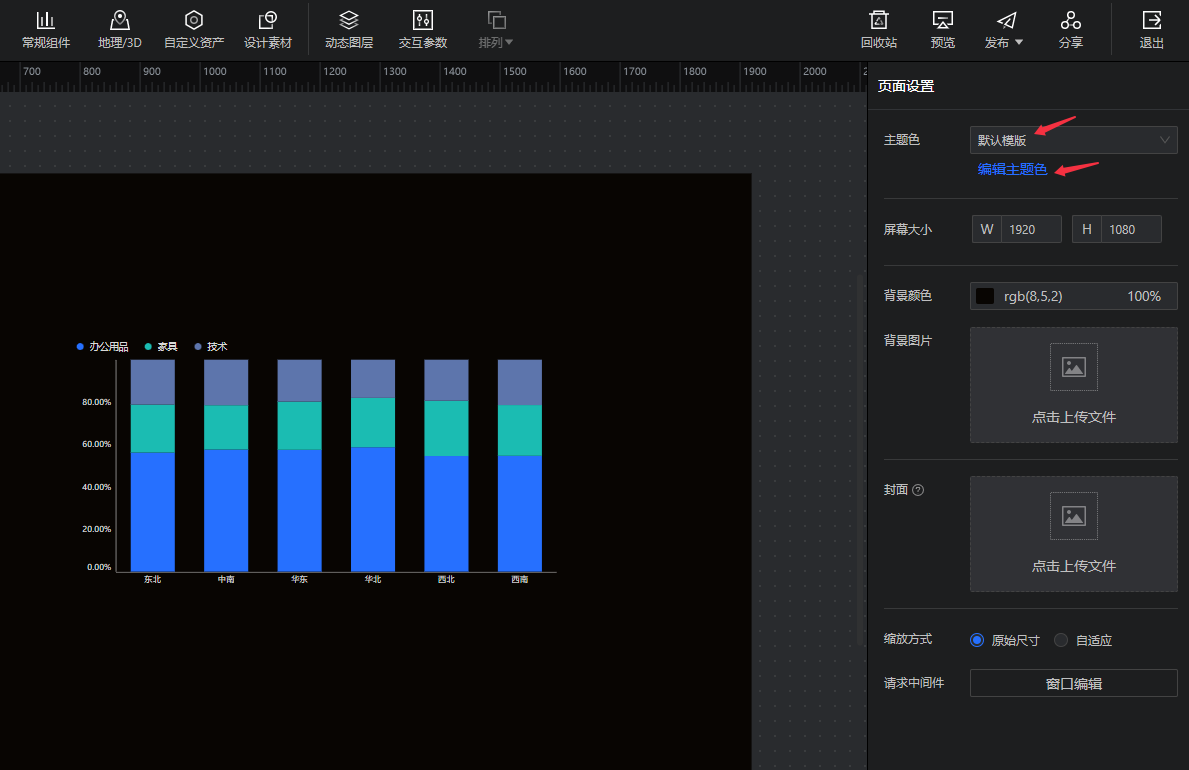Open the 地理/3D components menu
The width and height of the screenshot is (1189, 770).
pyautogui.click(x=120, y=30)
